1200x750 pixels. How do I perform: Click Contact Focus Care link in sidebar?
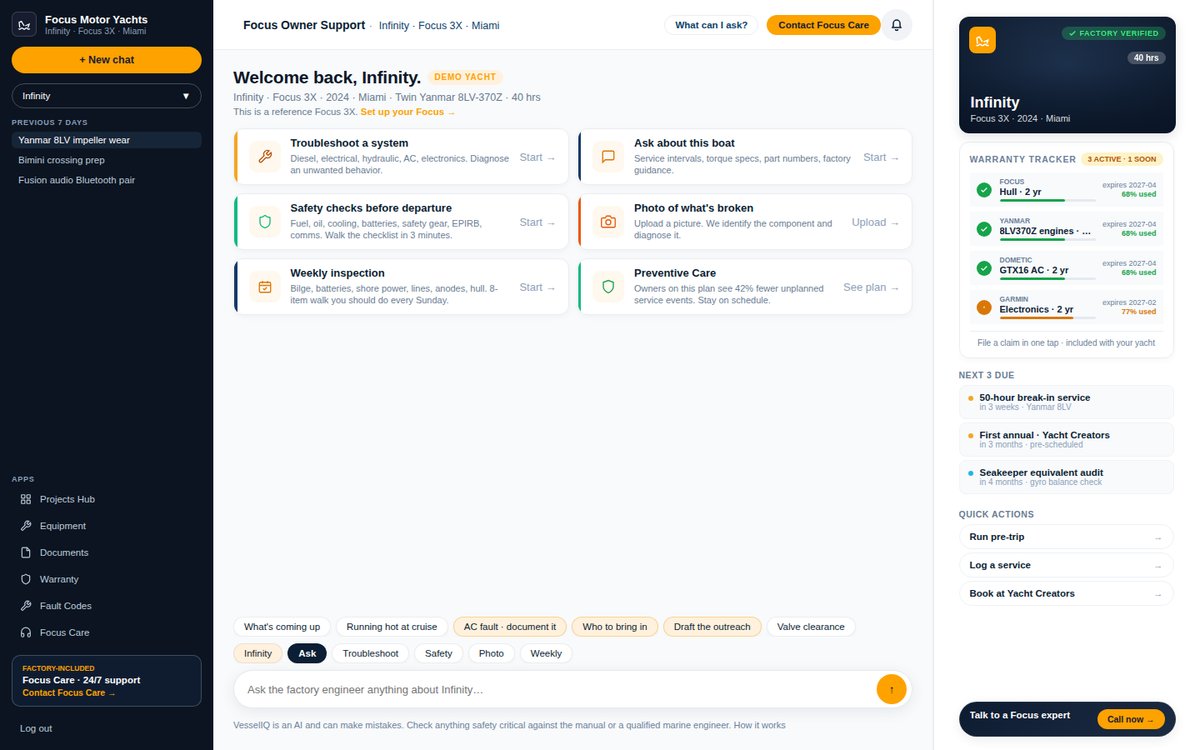(69, 693)
